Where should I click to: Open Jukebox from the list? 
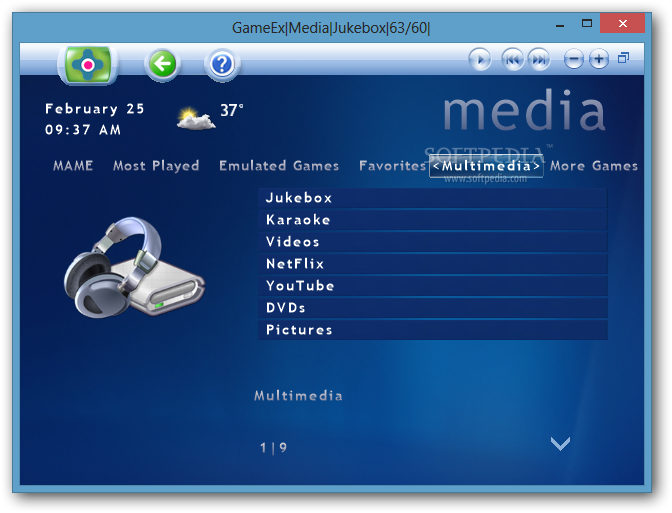point(433,198)
